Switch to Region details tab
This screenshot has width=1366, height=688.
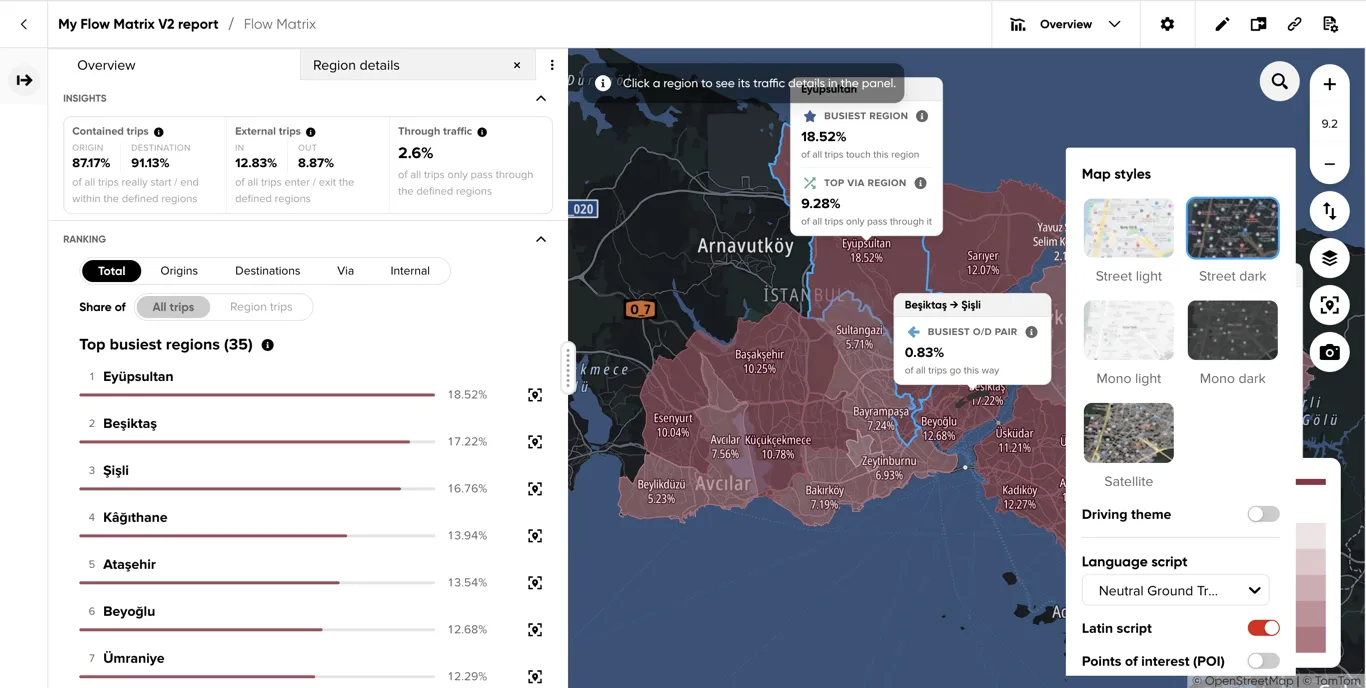tap(356, 65)
